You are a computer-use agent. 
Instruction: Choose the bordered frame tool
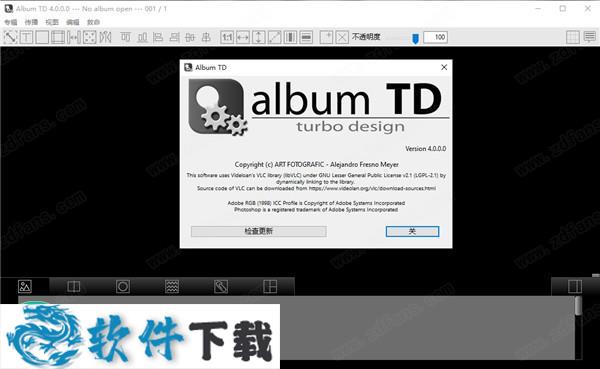[x=58, y=37]
